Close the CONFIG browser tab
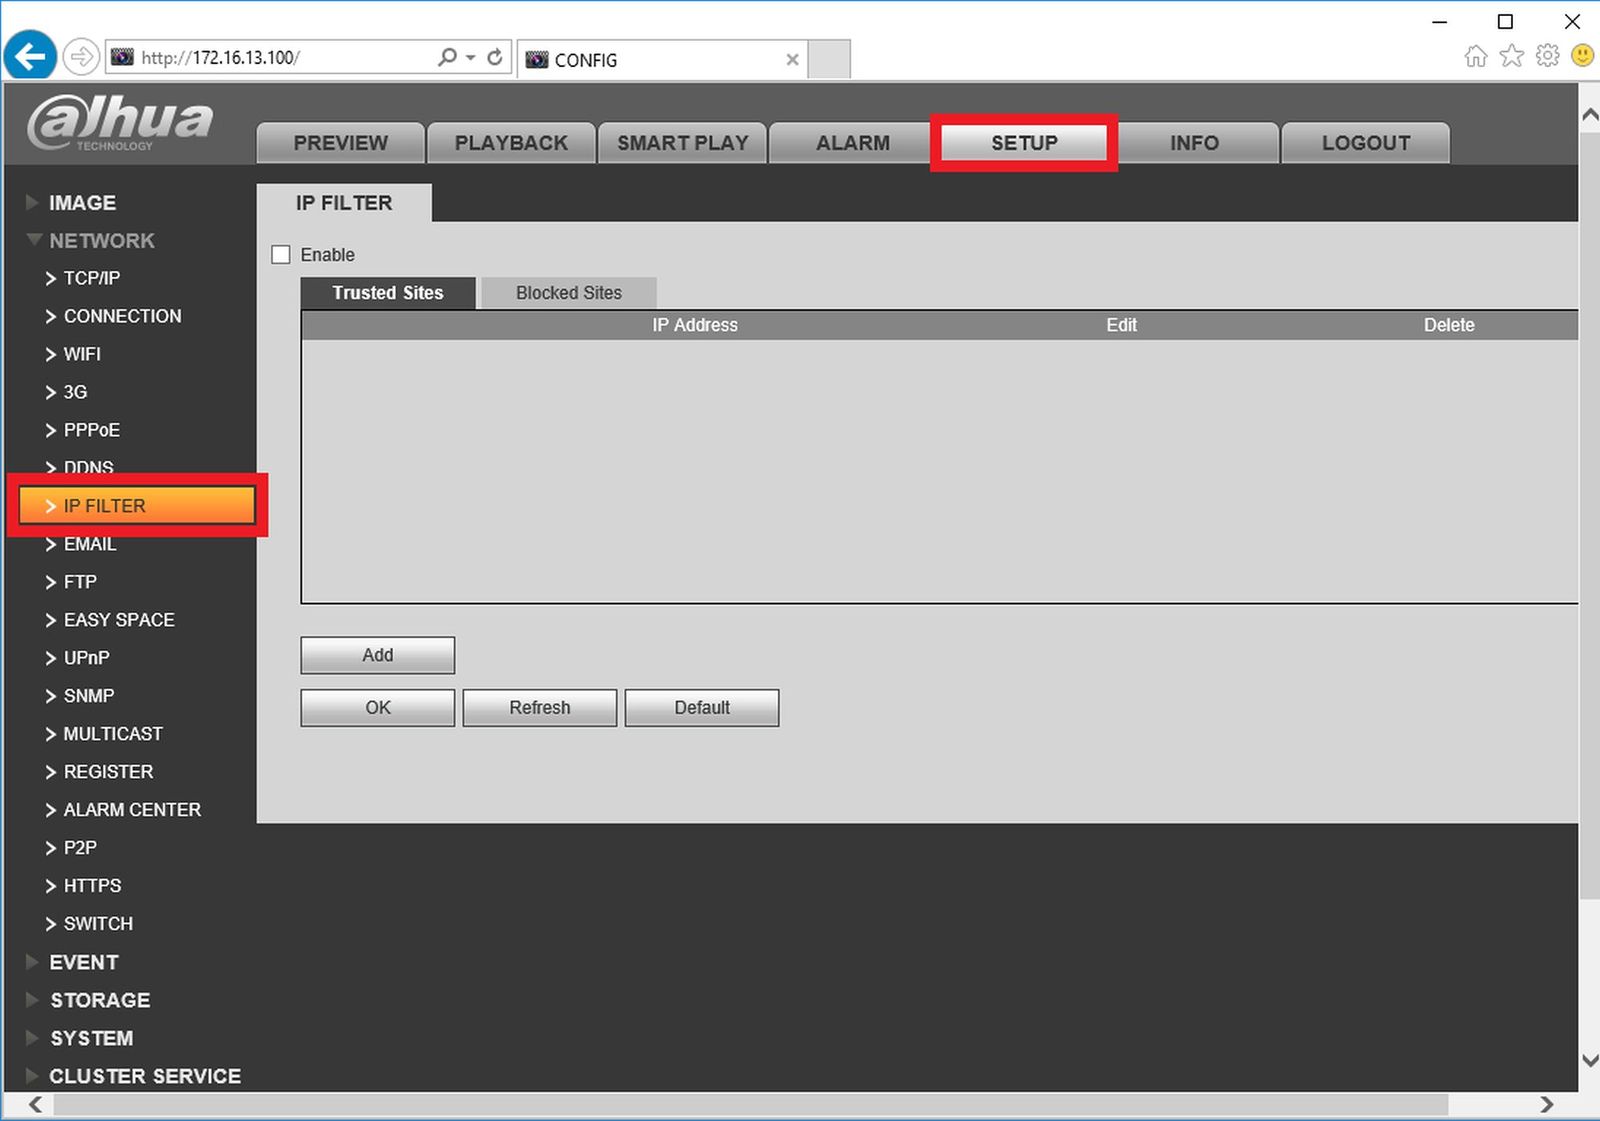The height and width of the screenshot is (1121, 1600). (x=792, y=60)
